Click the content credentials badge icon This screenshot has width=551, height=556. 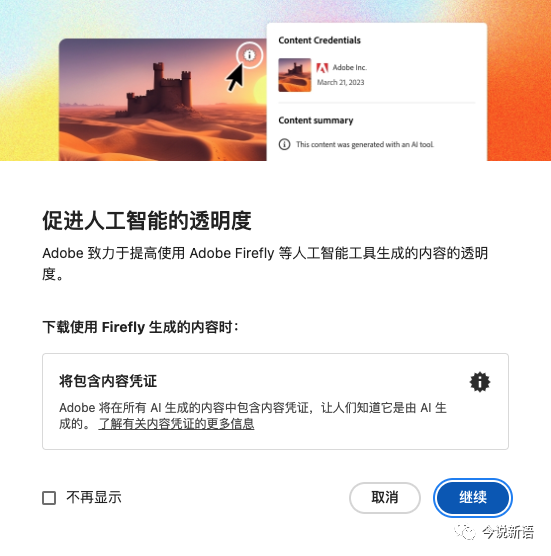pyautogui.click(x=480, y=382)
